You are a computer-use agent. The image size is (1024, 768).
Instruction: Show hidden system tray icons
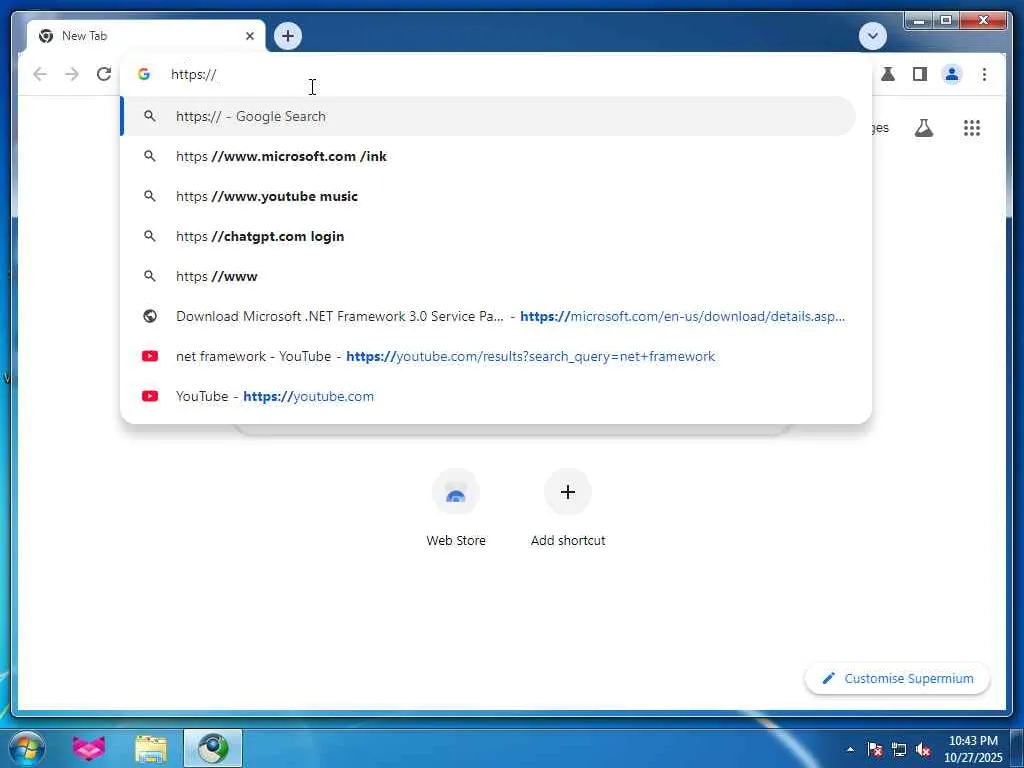coord(850,750)
